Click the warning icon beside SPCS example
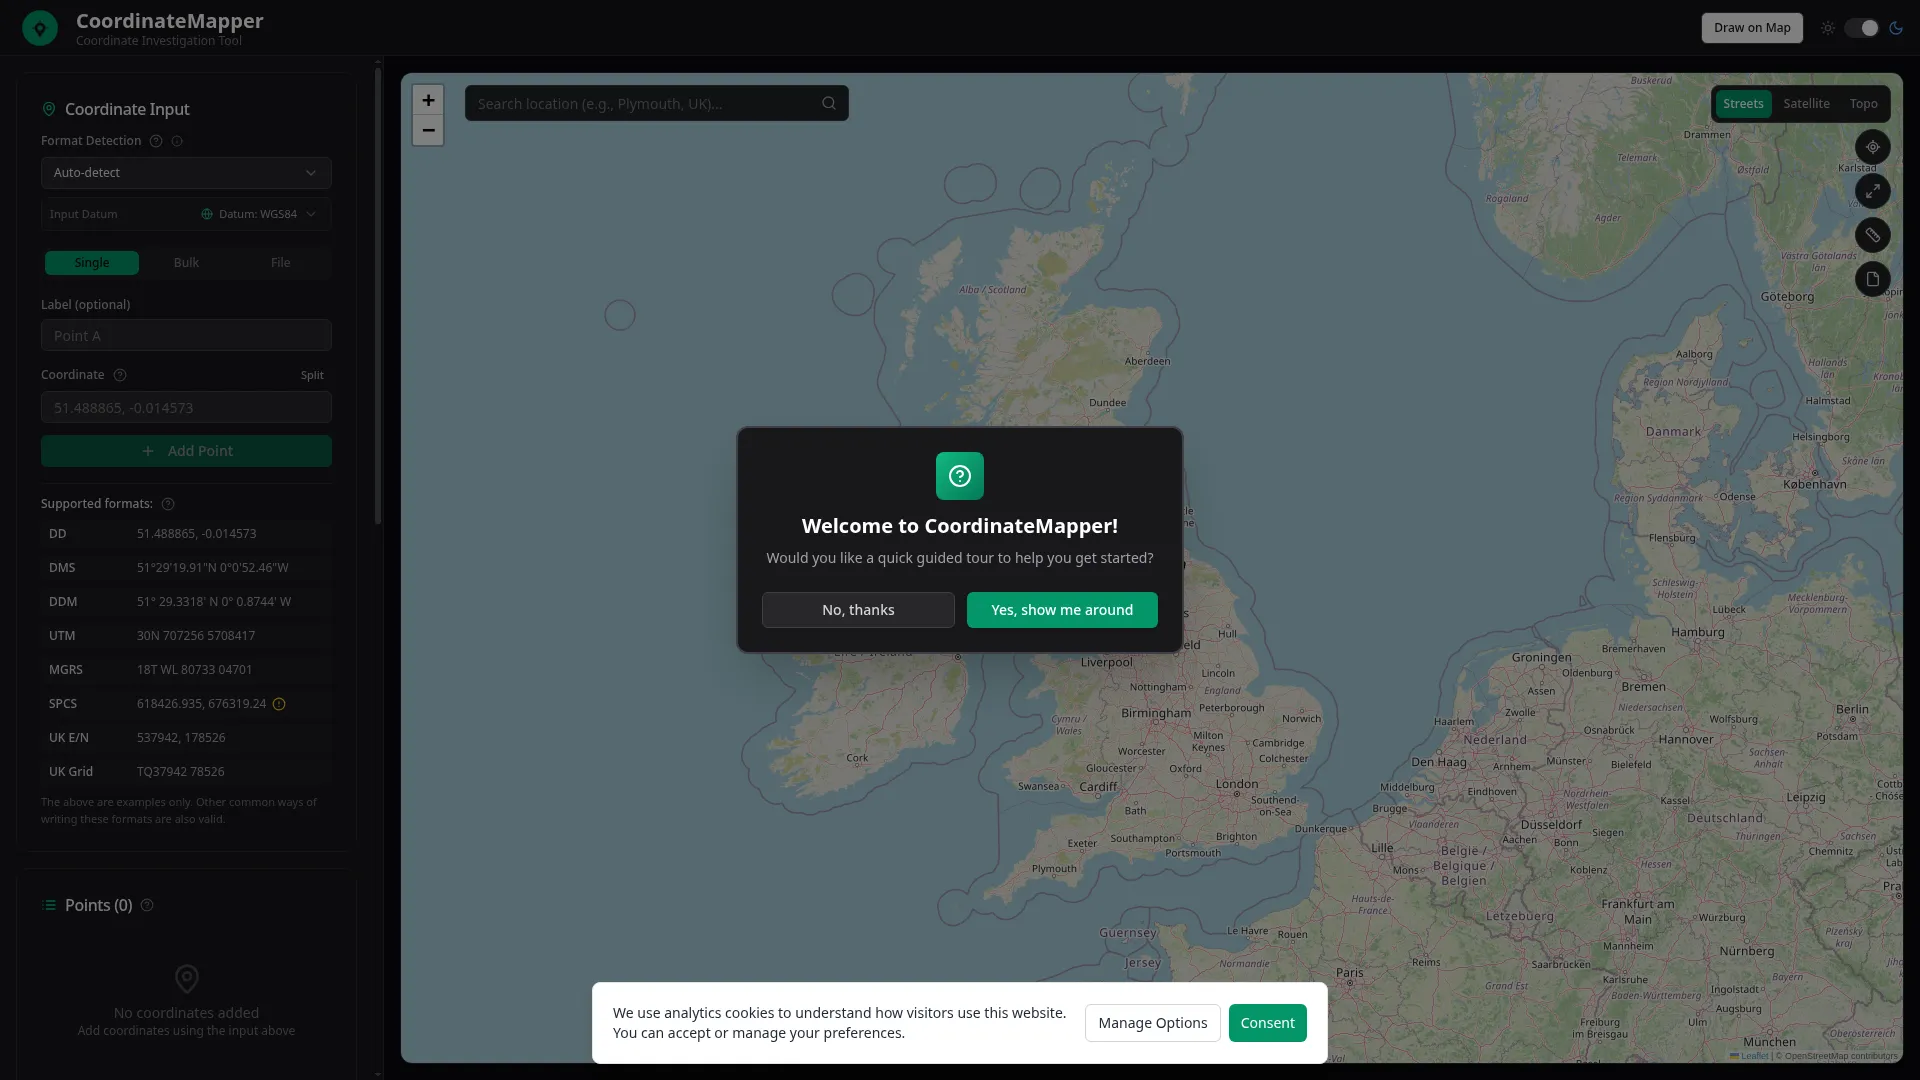 pyautogui.click(x=279, y=704)
